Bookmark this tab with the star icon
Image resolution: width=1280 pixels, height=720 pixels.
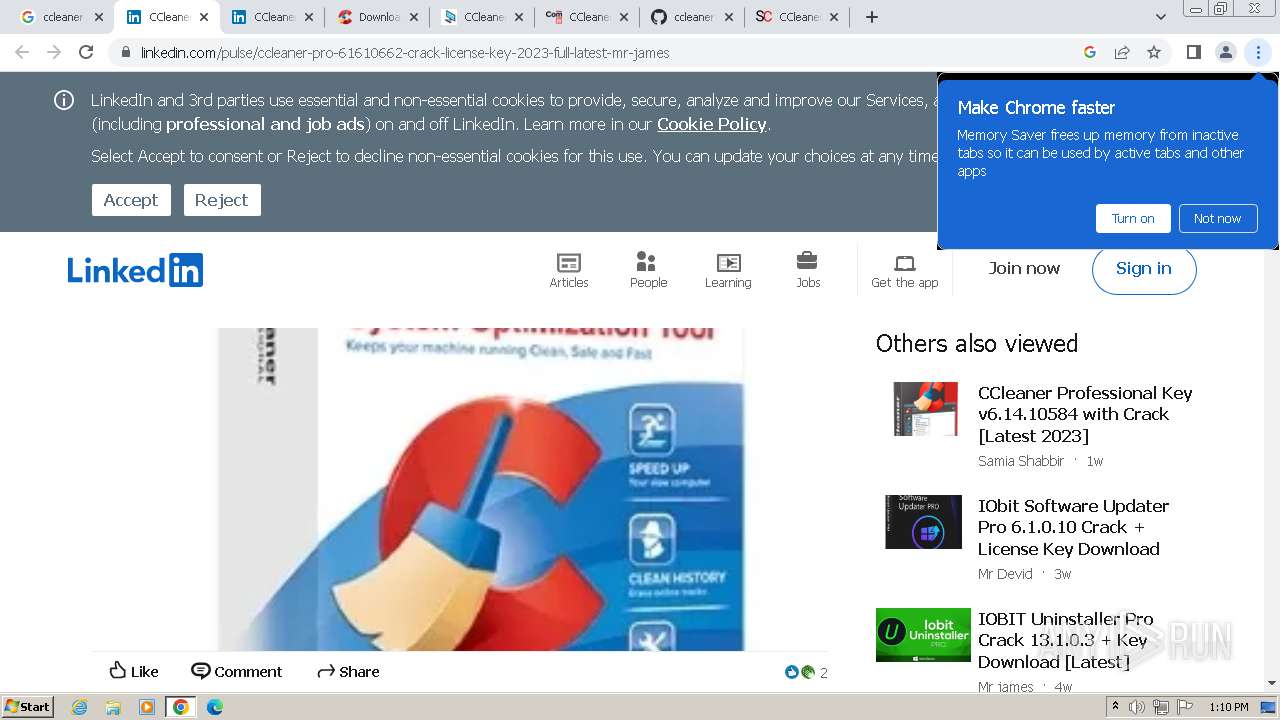pyautogui.click(x=1154, y=52)
